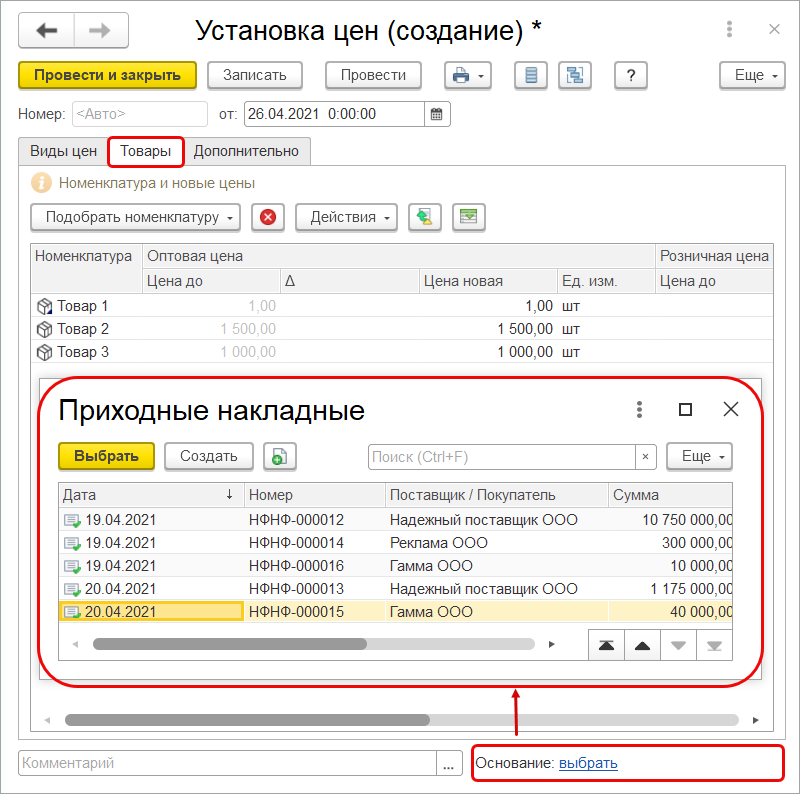Go forward with the right arrow button
Screen dimensions: 800x794
click(x=101, y=31)
